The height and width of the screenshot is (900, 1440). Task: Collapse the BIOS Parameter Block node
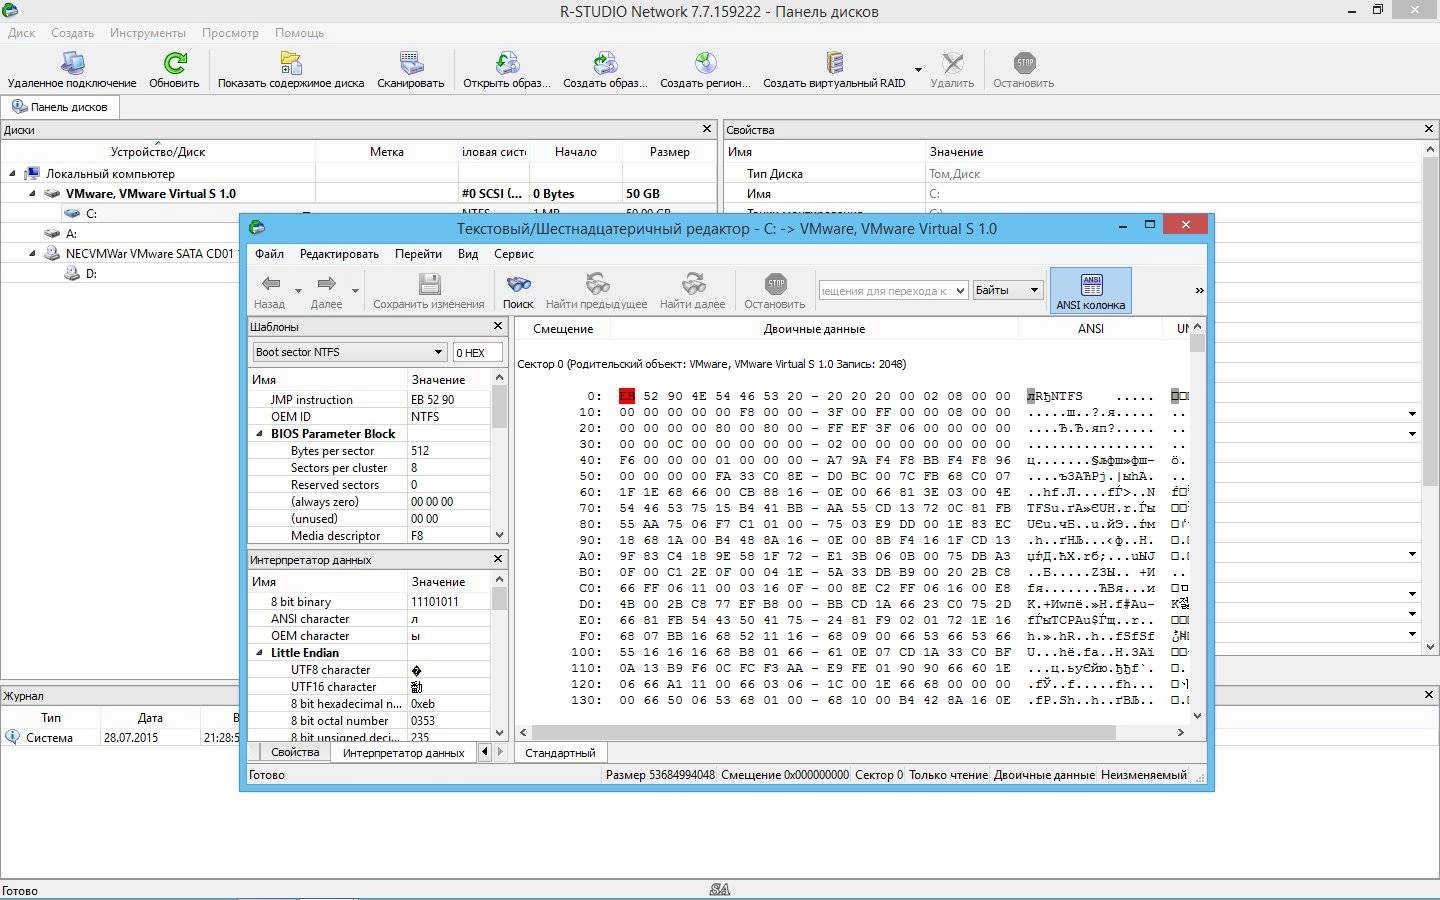[260, 434]
